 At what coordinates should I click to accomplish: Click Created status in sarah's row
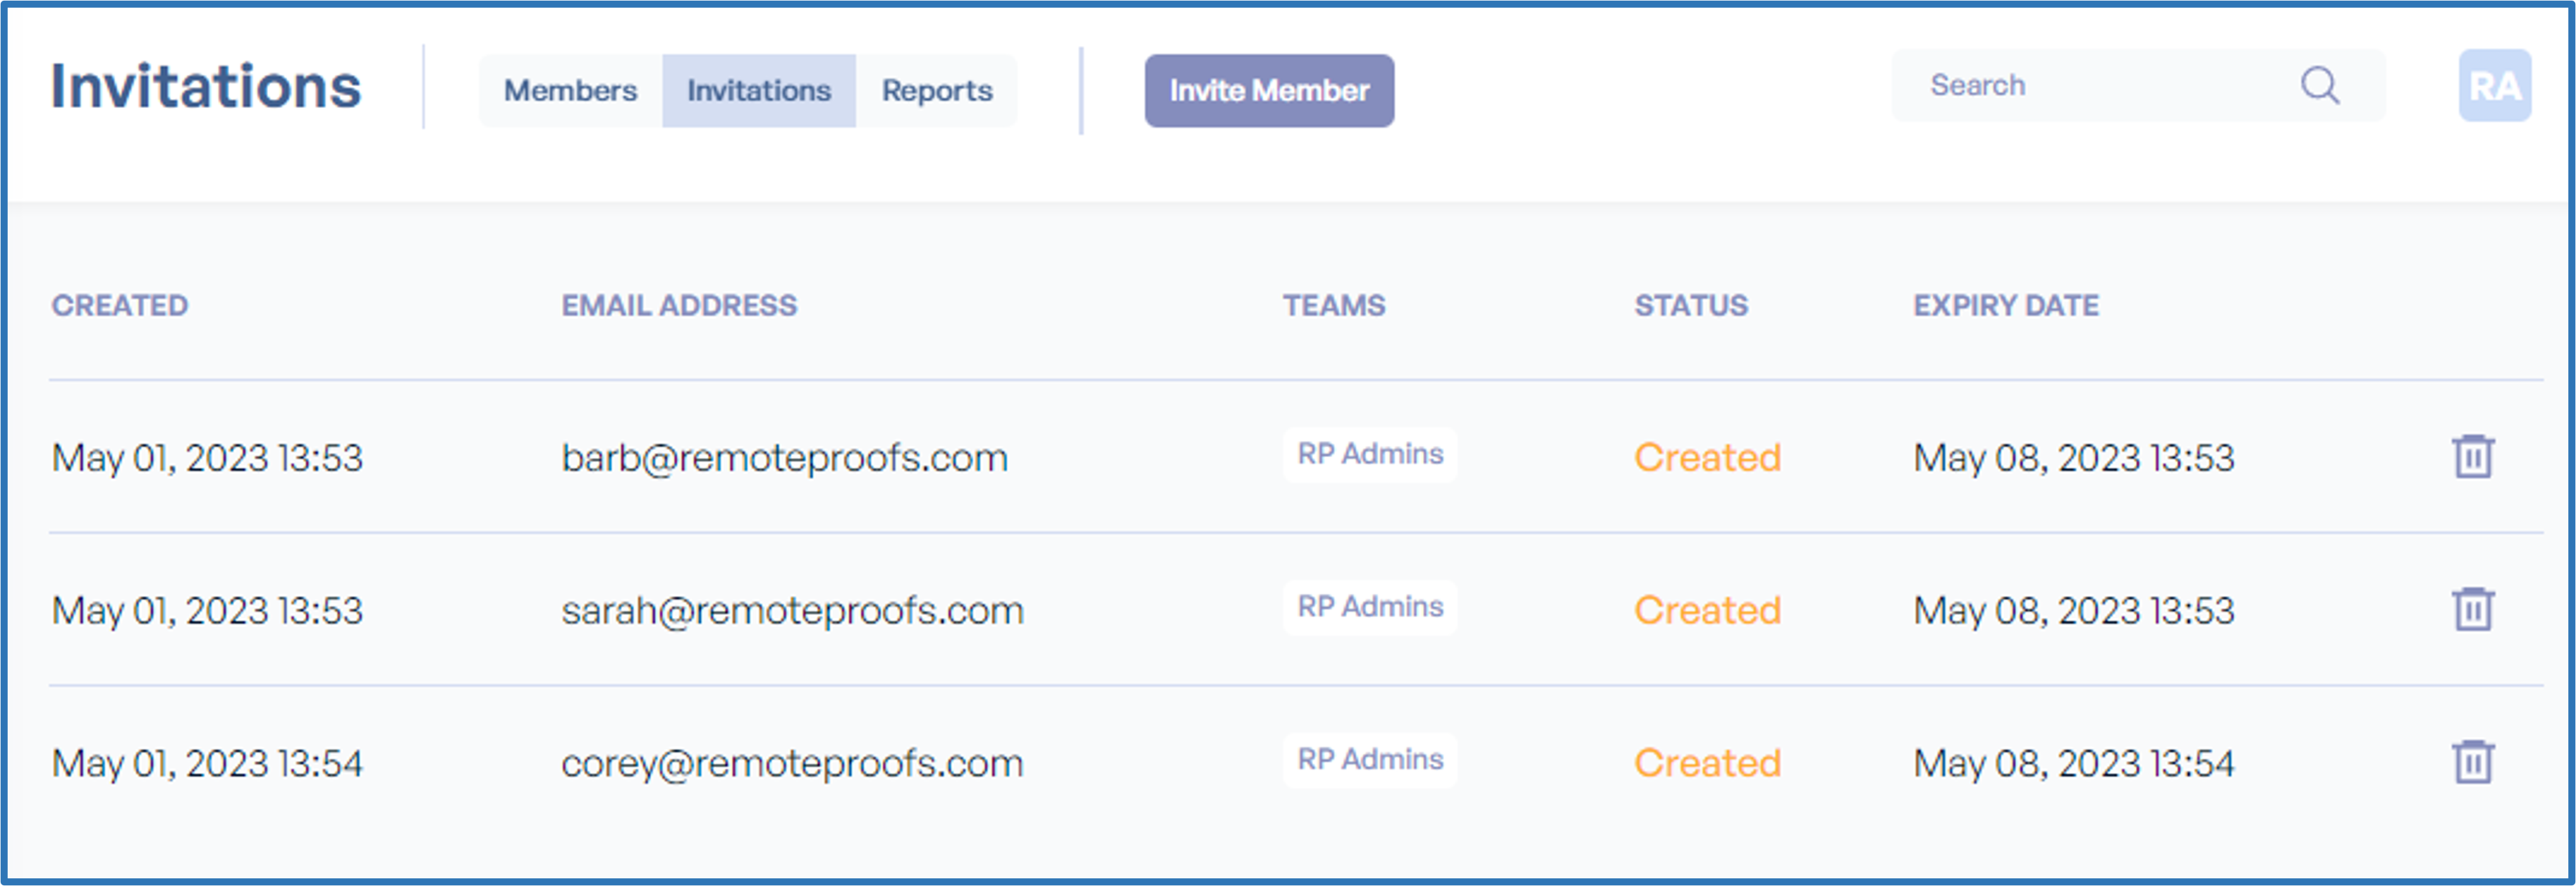(1707, 611)
